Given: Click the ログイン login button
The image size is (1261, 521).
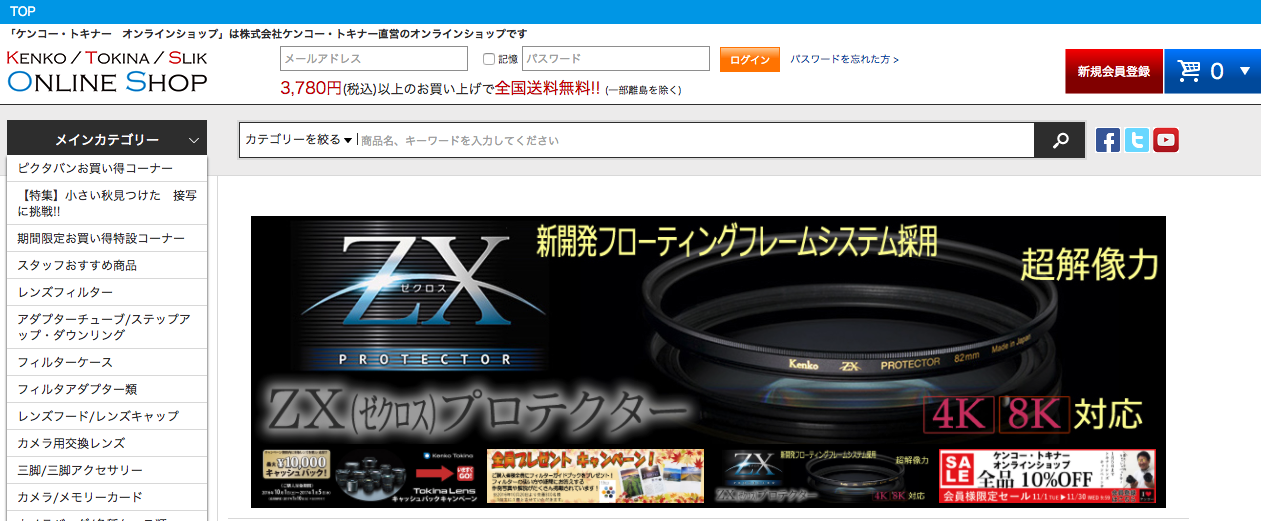Looking at the screenshot, I should (749, 59).
